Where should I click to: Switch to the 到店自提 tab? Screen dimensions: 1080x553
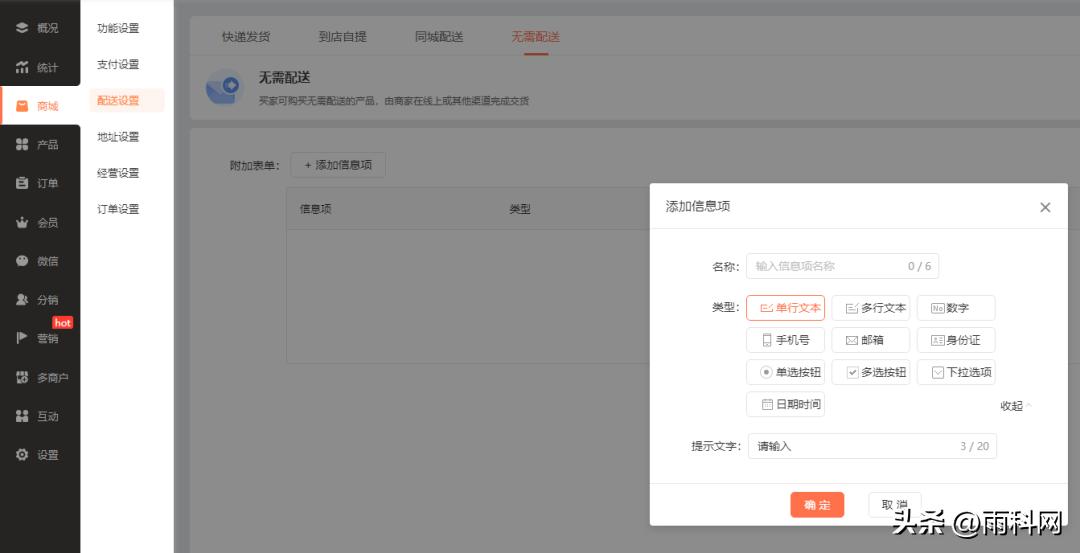coord(342,36)
